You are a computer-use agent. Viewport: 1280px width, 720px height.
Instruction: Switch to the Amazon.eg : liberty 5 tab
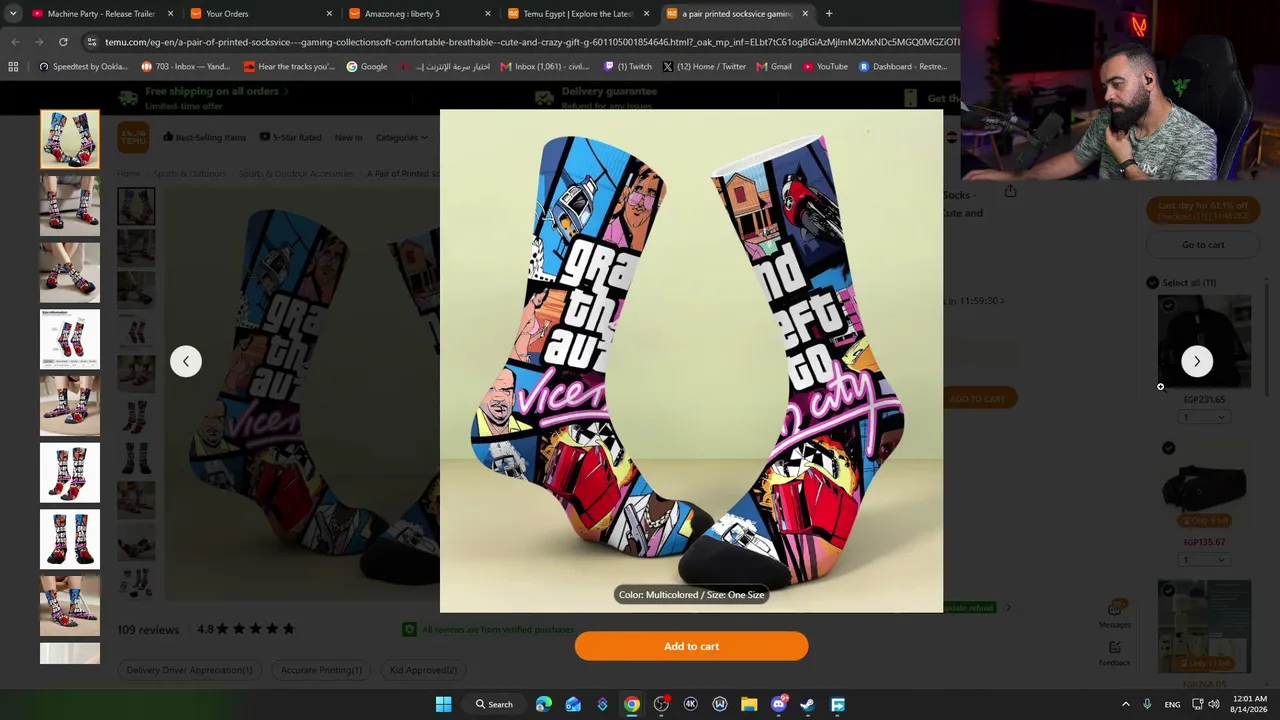420,14
